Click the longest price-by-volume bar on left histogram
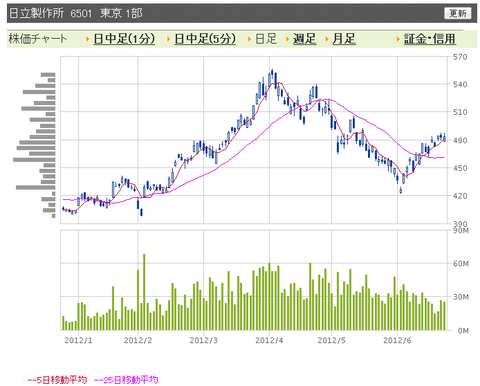Image resolution: width=480 pixels, height=386 pixels. (x=34, y=160)
